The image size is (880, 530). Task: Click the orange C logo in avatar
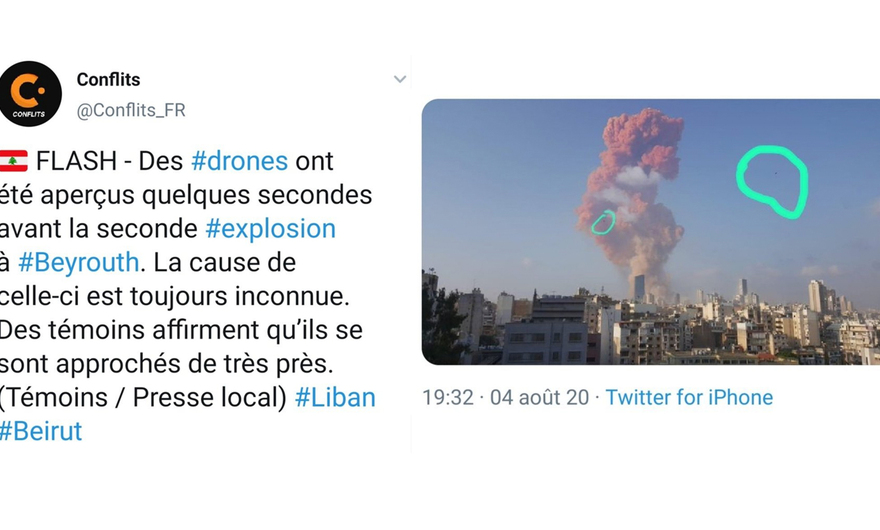pos(27,90)
